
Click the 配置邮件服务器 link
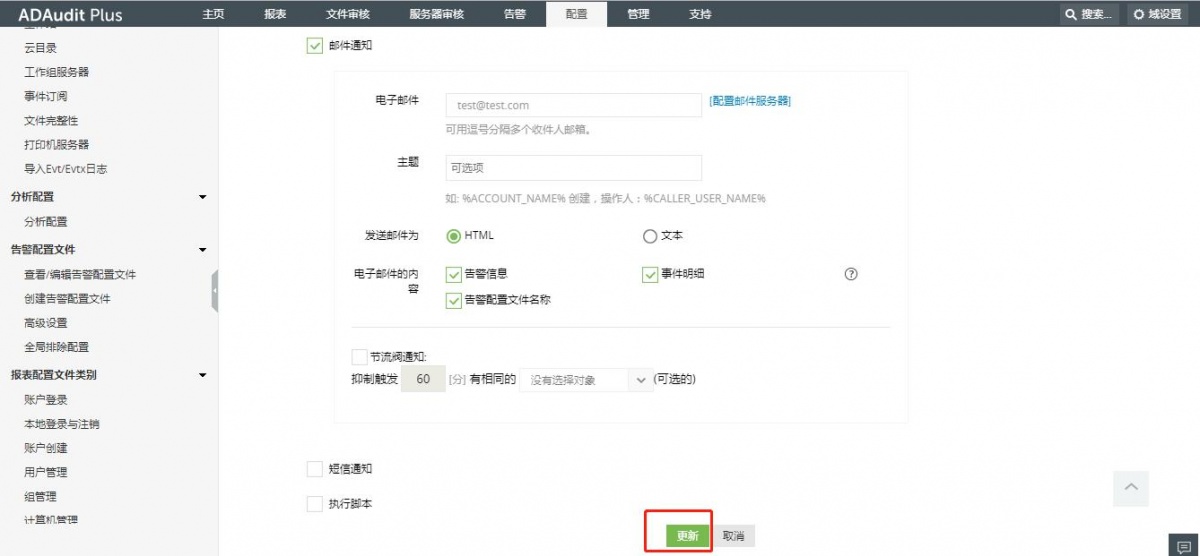[750, 101]
